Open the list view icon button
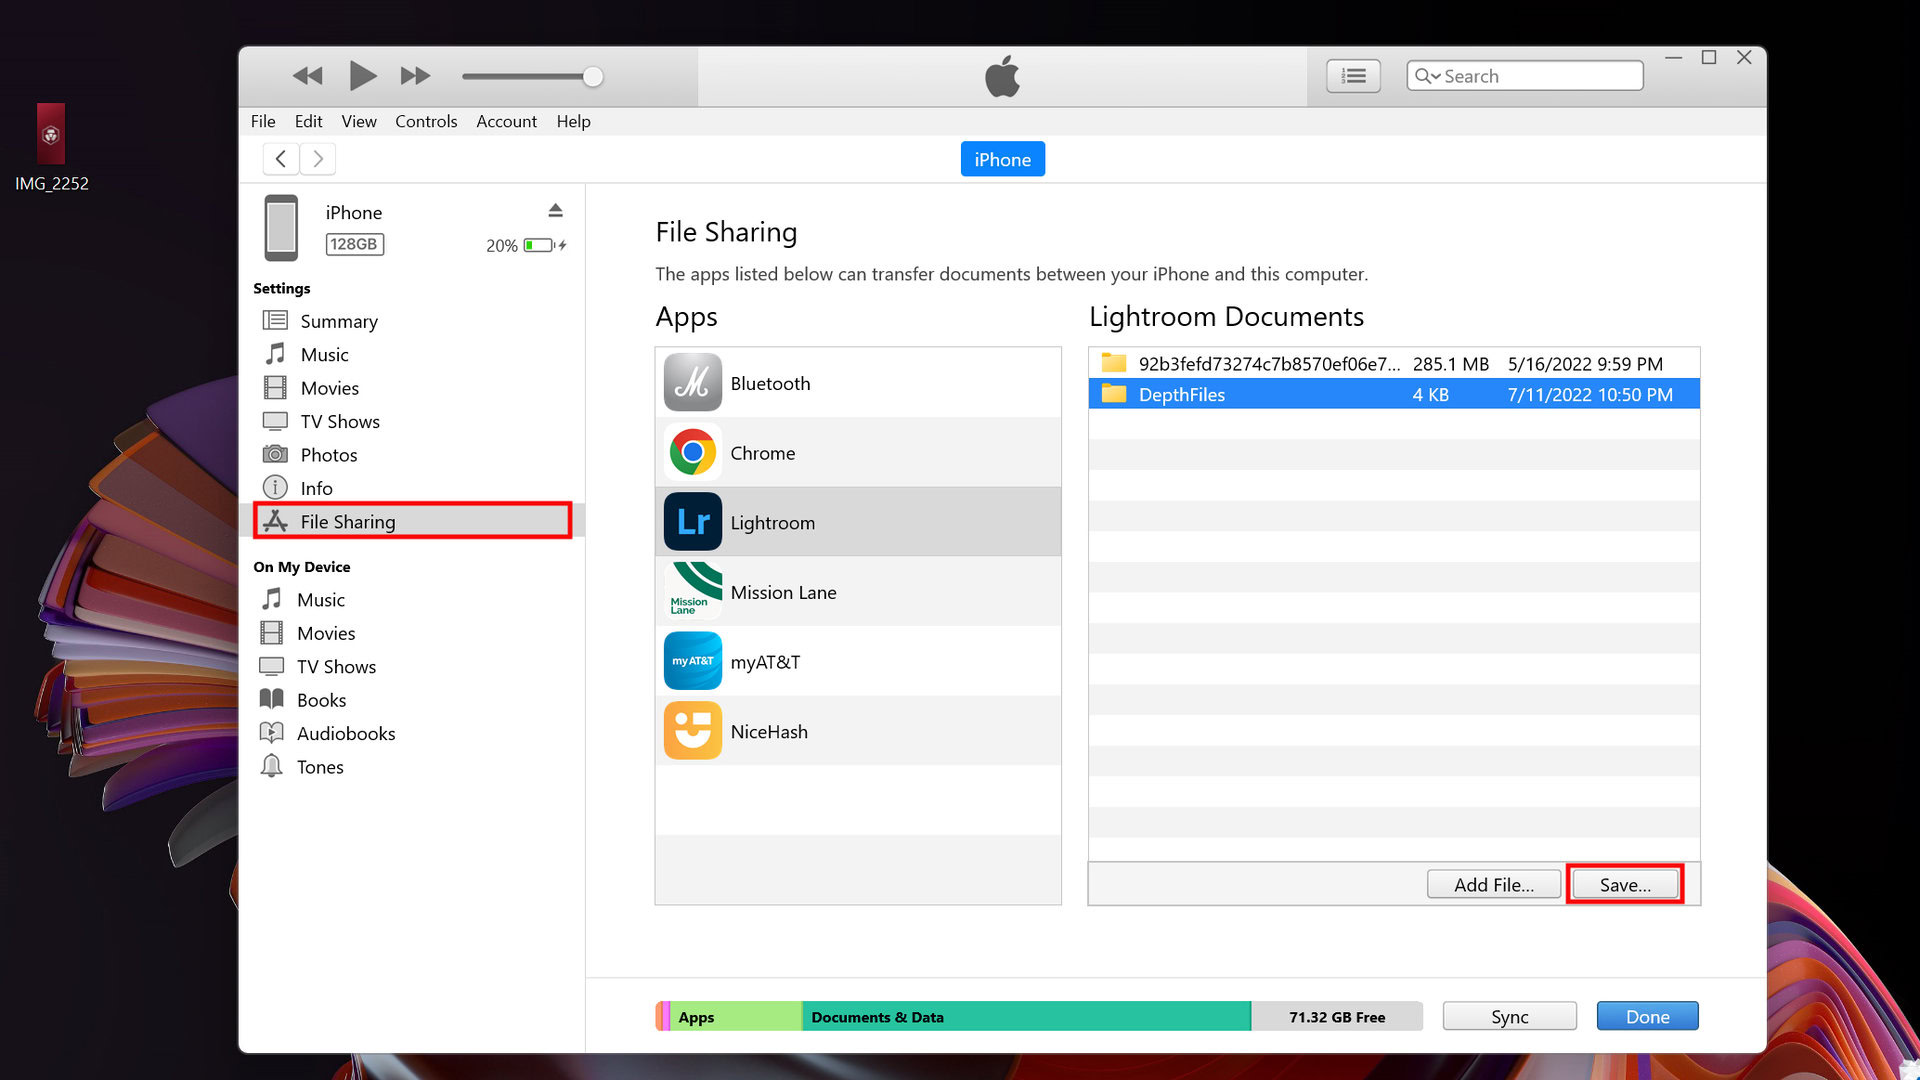 click(x=1353, y=76)
